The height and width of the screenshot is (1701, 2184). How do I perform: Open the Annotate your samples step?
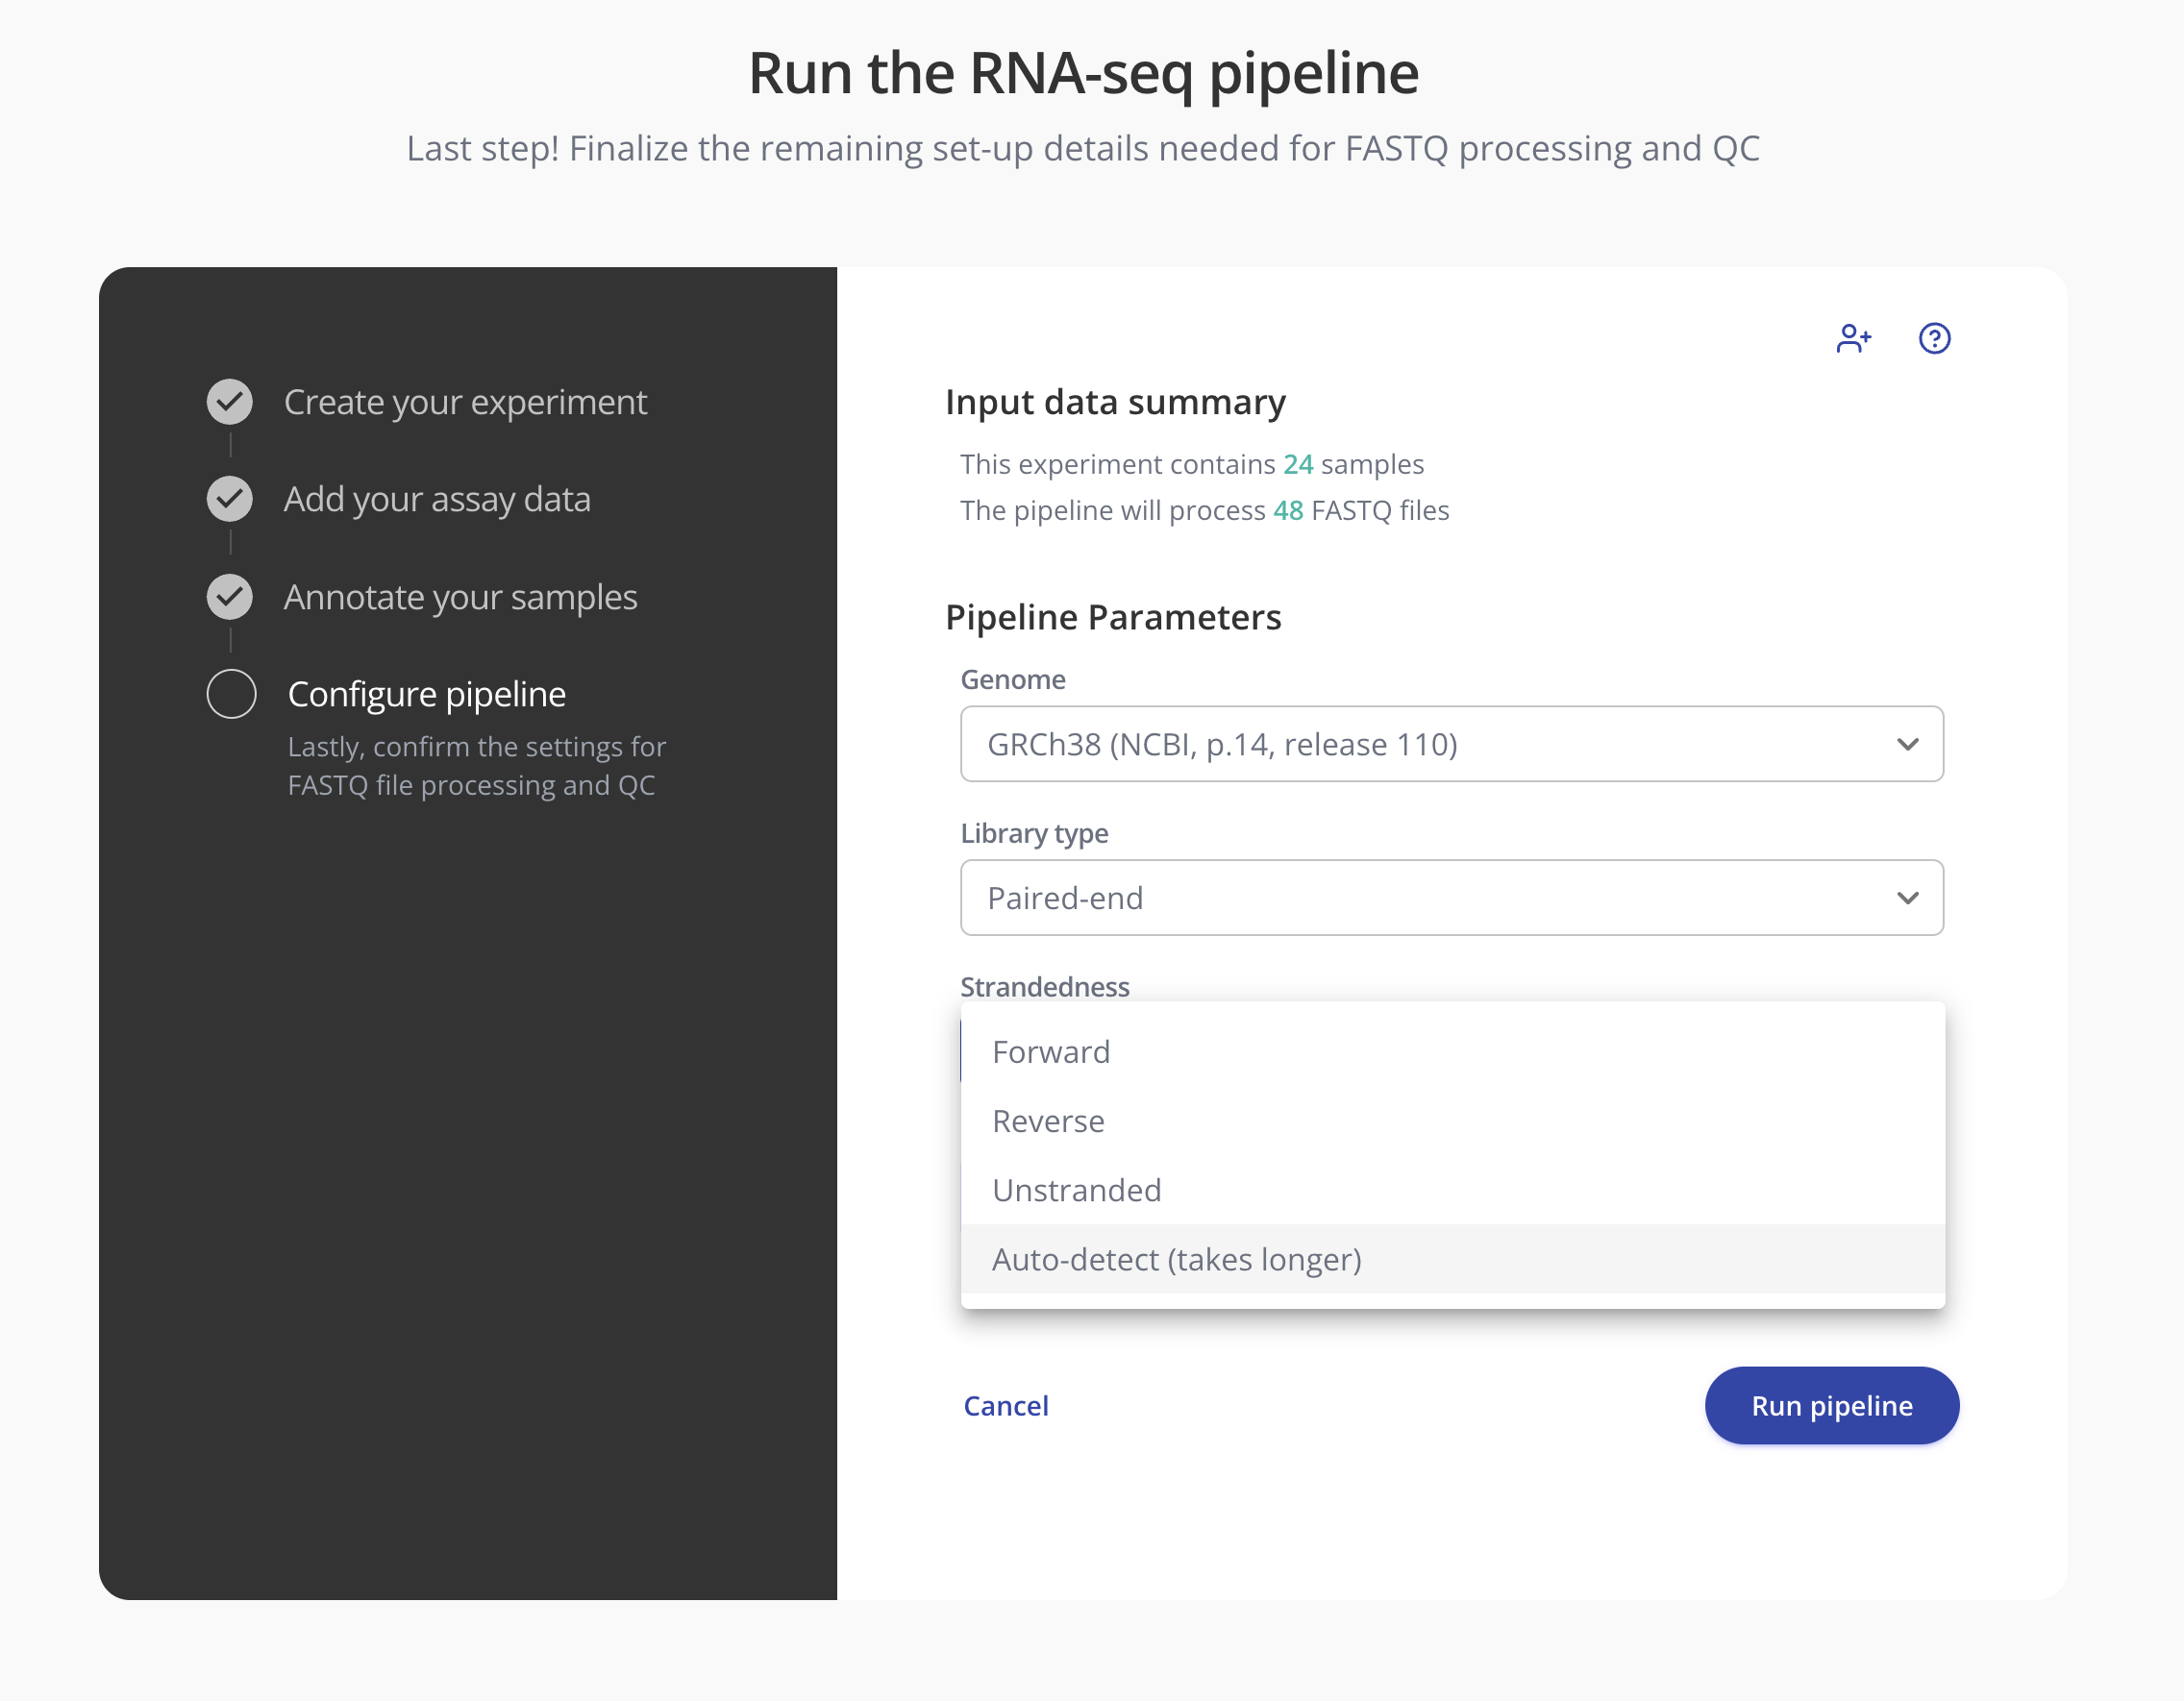point(460,597)
